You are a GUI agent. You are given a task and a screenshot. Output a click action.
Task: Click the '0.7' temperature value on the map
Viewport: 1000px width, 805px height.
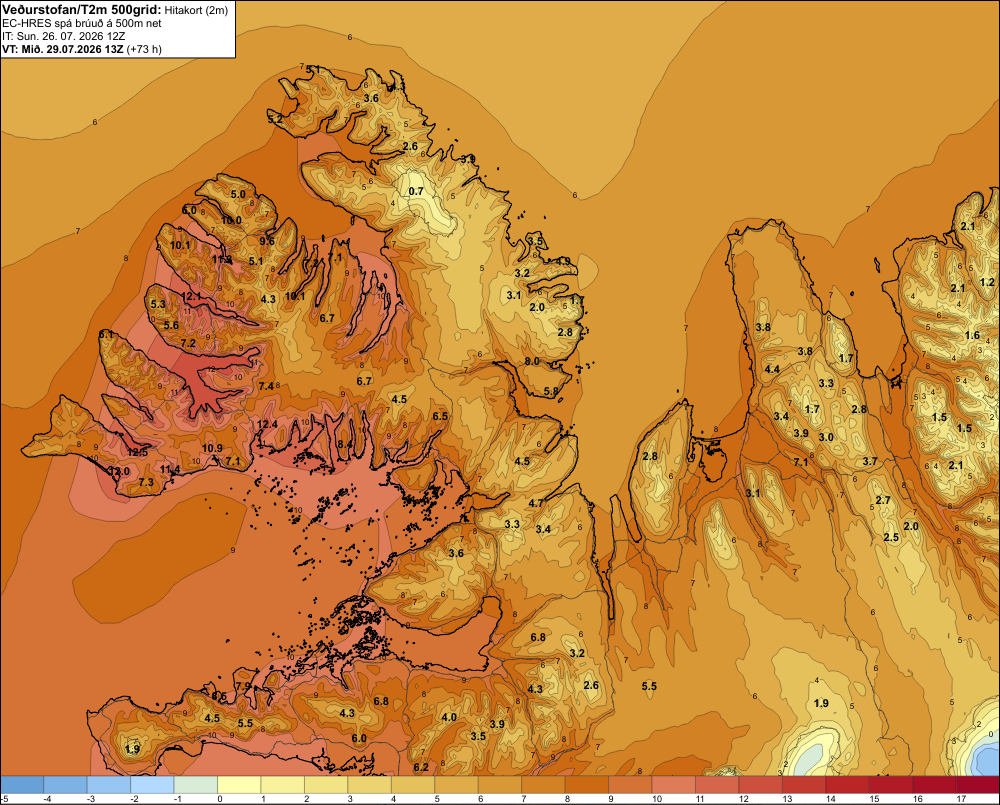416,191
